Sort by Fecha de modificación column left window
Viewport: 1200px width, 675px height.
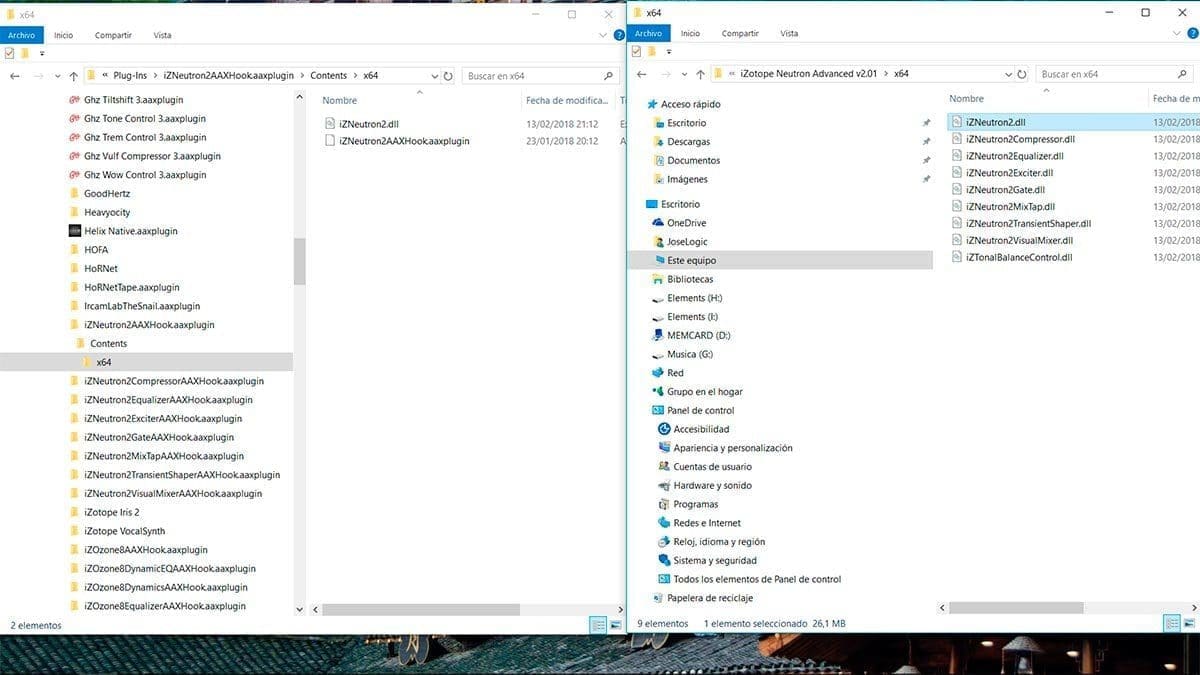coord(566,100)
